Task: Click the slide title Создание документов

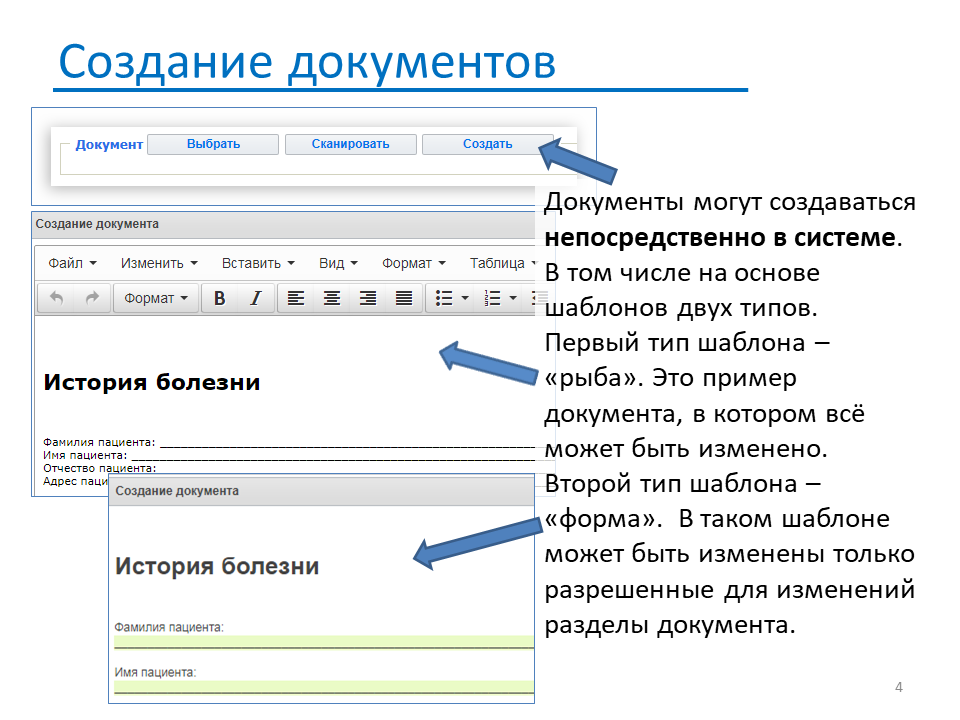Action: [x=307, y=63]
